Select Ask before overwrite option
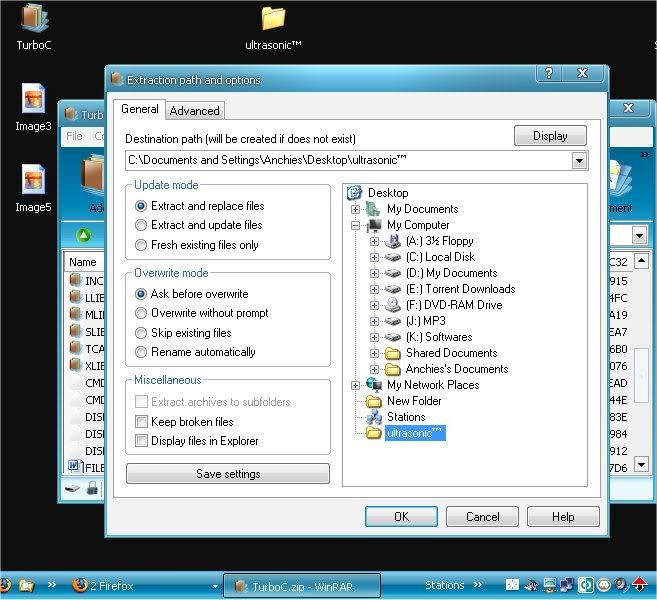 [141, 294]
